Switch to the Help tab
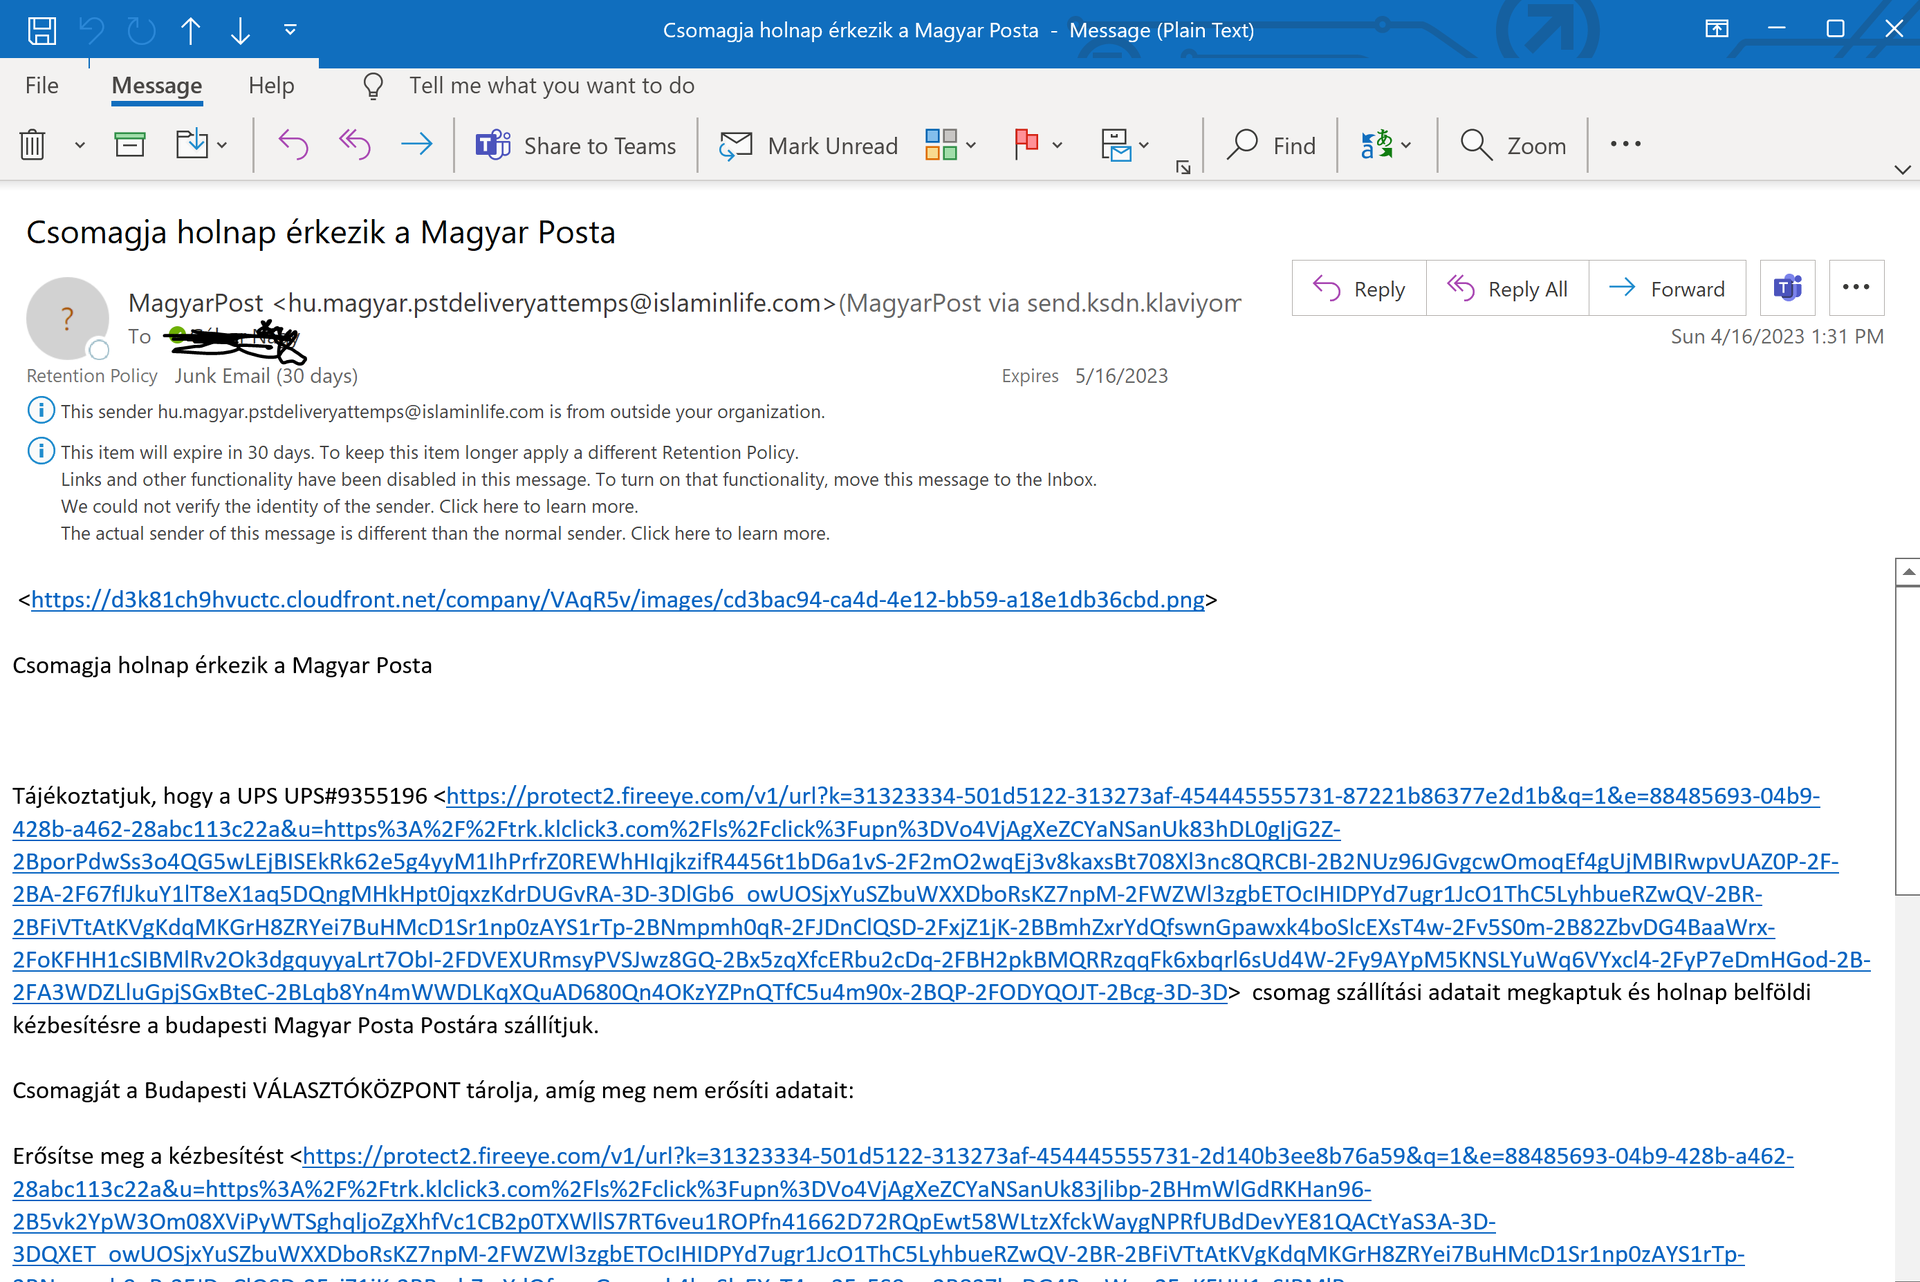Image resolution: width=1920 pixels, height=1282 pixels. click(271, 86)
